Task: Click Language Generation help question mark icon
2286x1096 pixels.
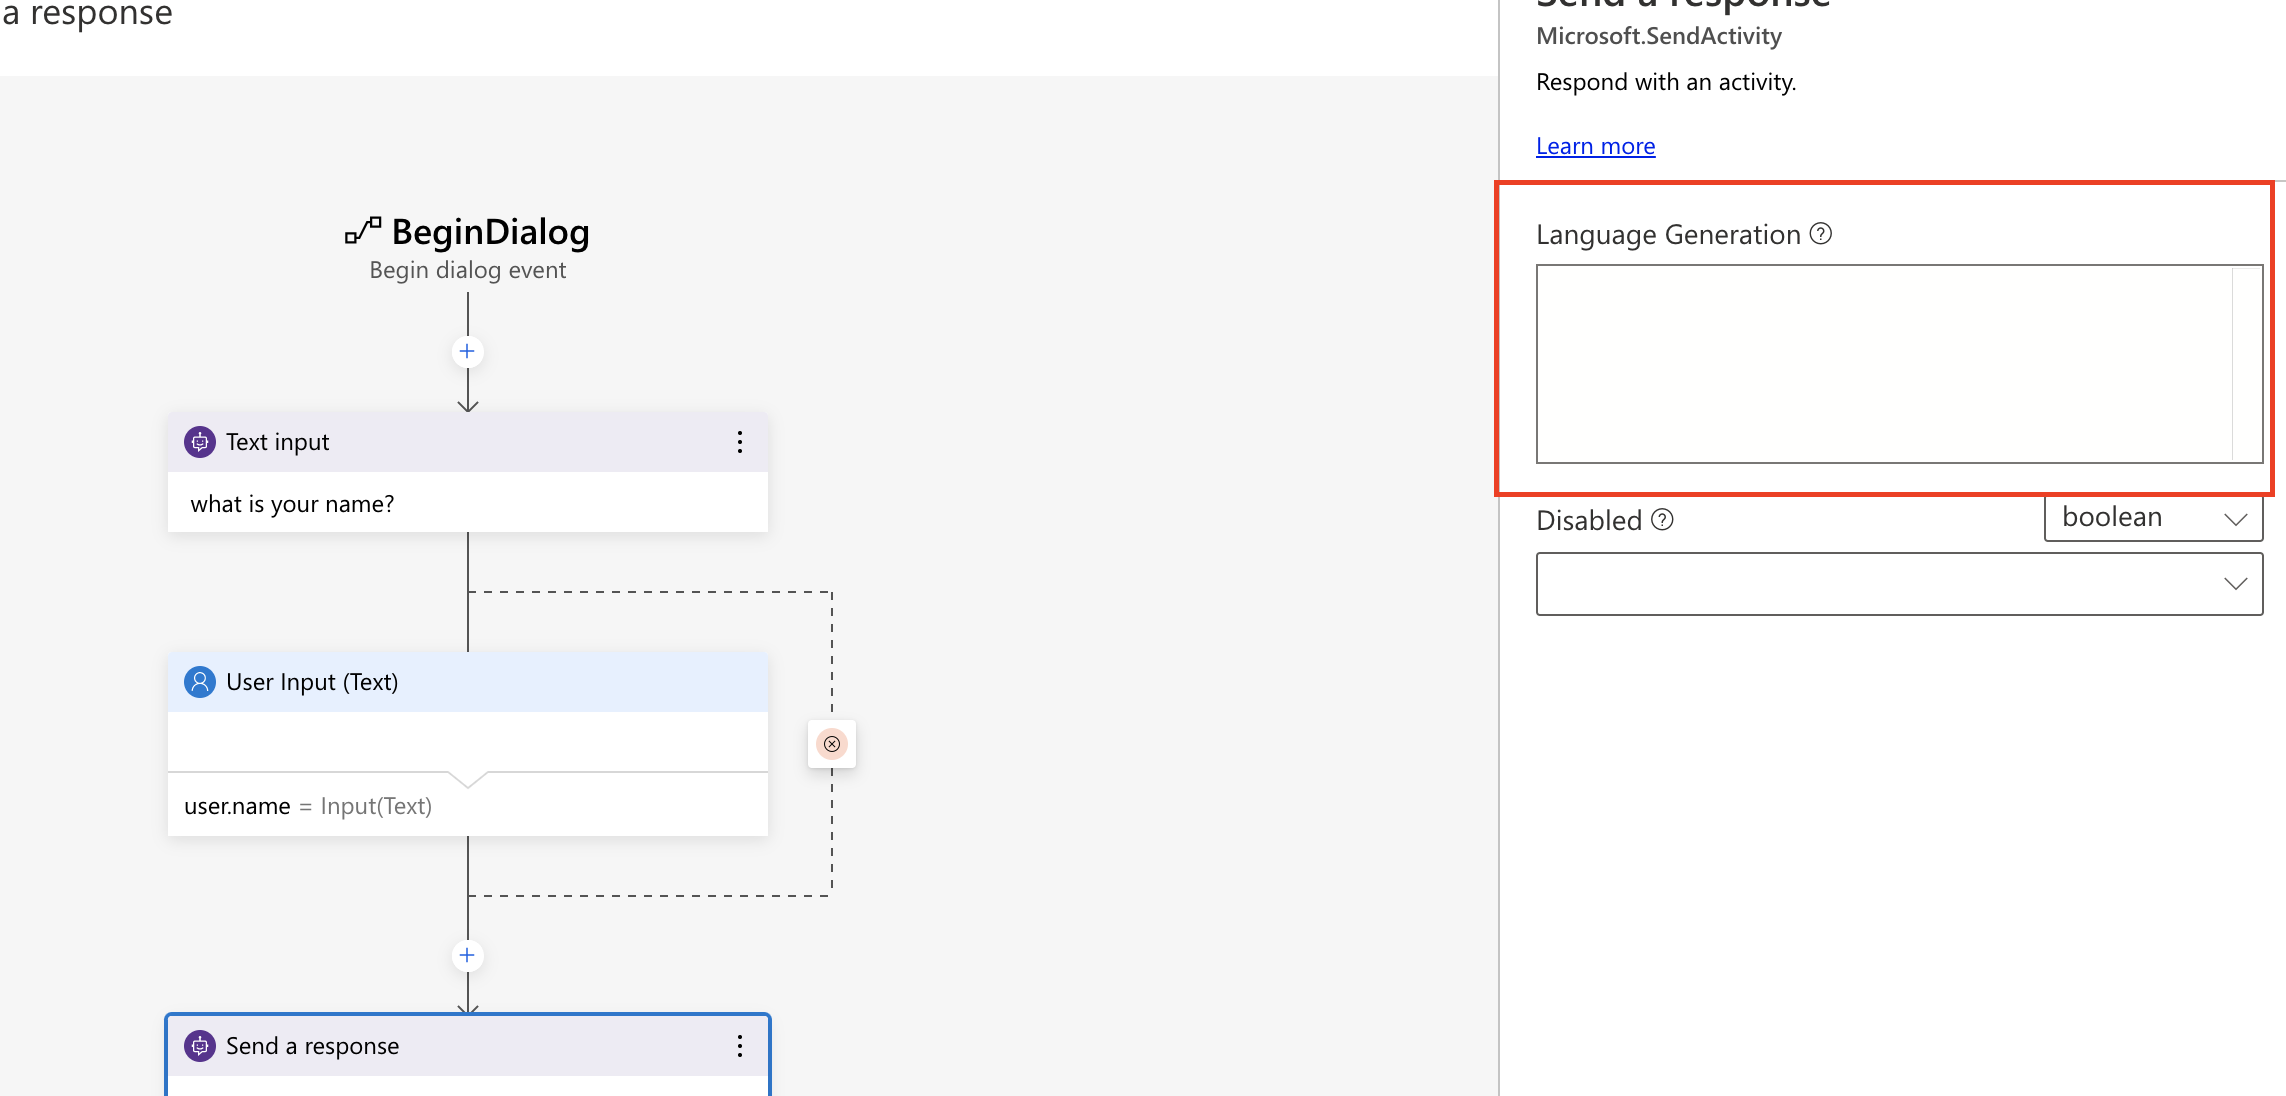Action: point(1821,234)
